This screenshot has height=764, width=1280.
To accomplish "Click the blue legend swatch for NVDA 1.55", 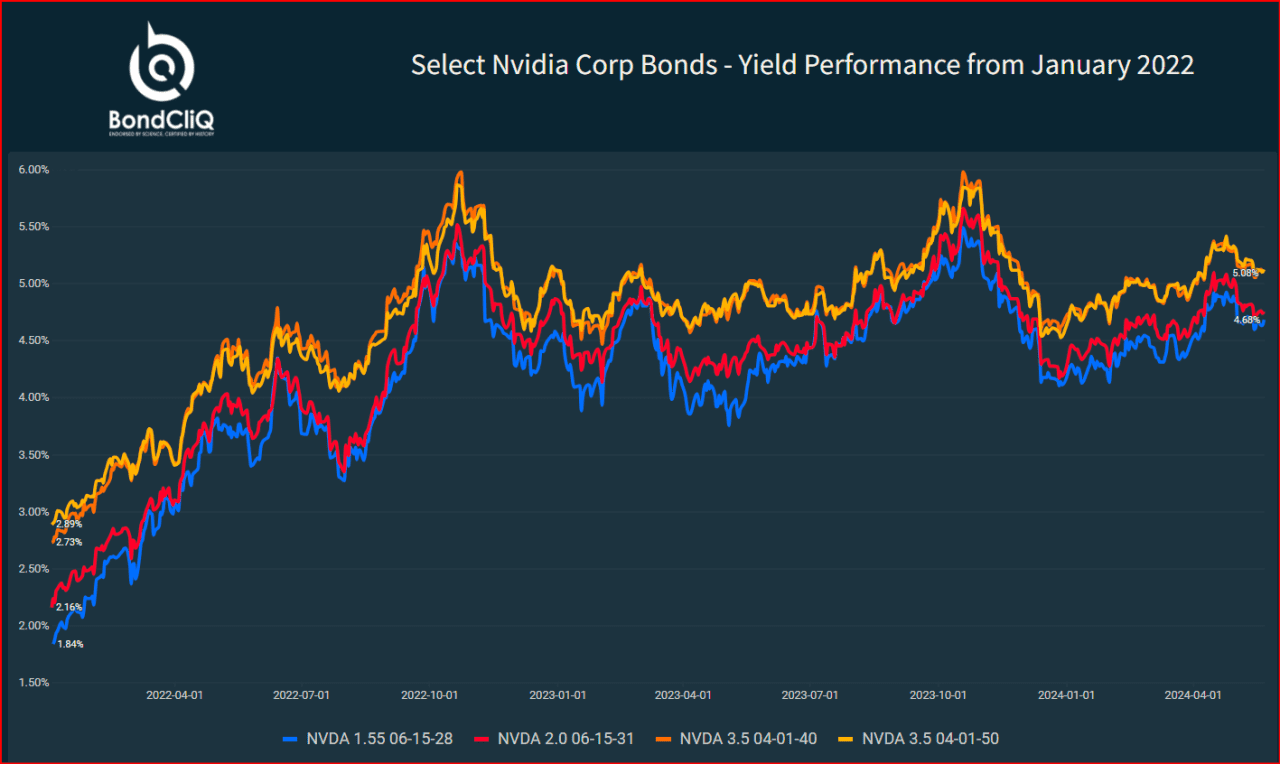I will (291, 739).
